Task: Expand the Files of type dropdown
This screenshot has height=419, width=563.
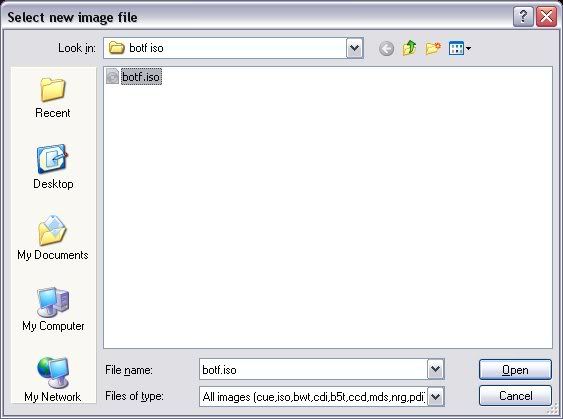Action: [436, 396]
